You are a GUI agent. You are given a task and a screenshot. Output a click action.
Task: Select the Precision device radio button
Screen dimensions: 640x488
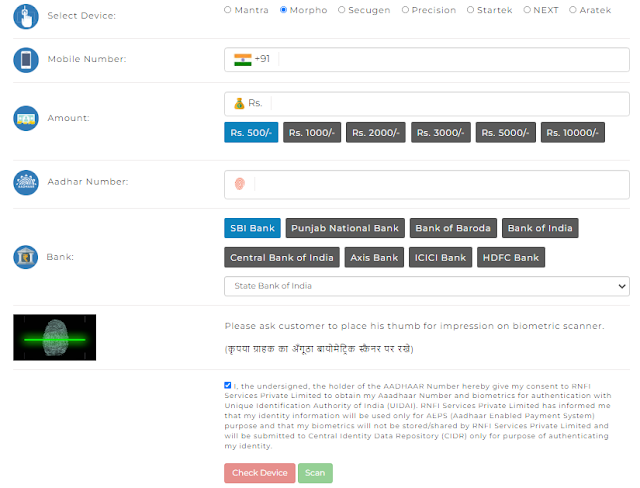point(405,10)
